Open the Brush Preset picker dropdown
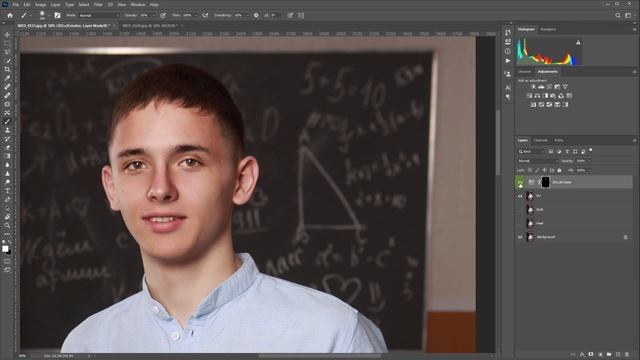 click(49, 15)
